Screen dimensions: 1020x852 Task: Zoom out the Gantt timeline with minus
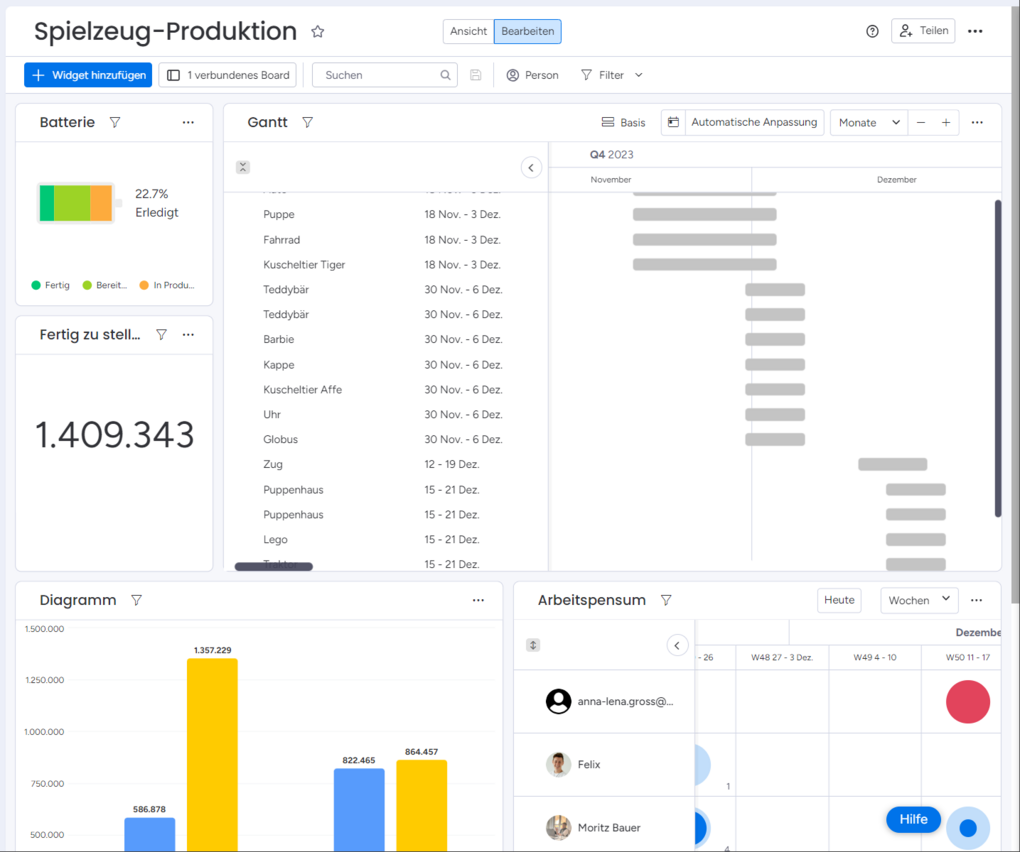920,122
